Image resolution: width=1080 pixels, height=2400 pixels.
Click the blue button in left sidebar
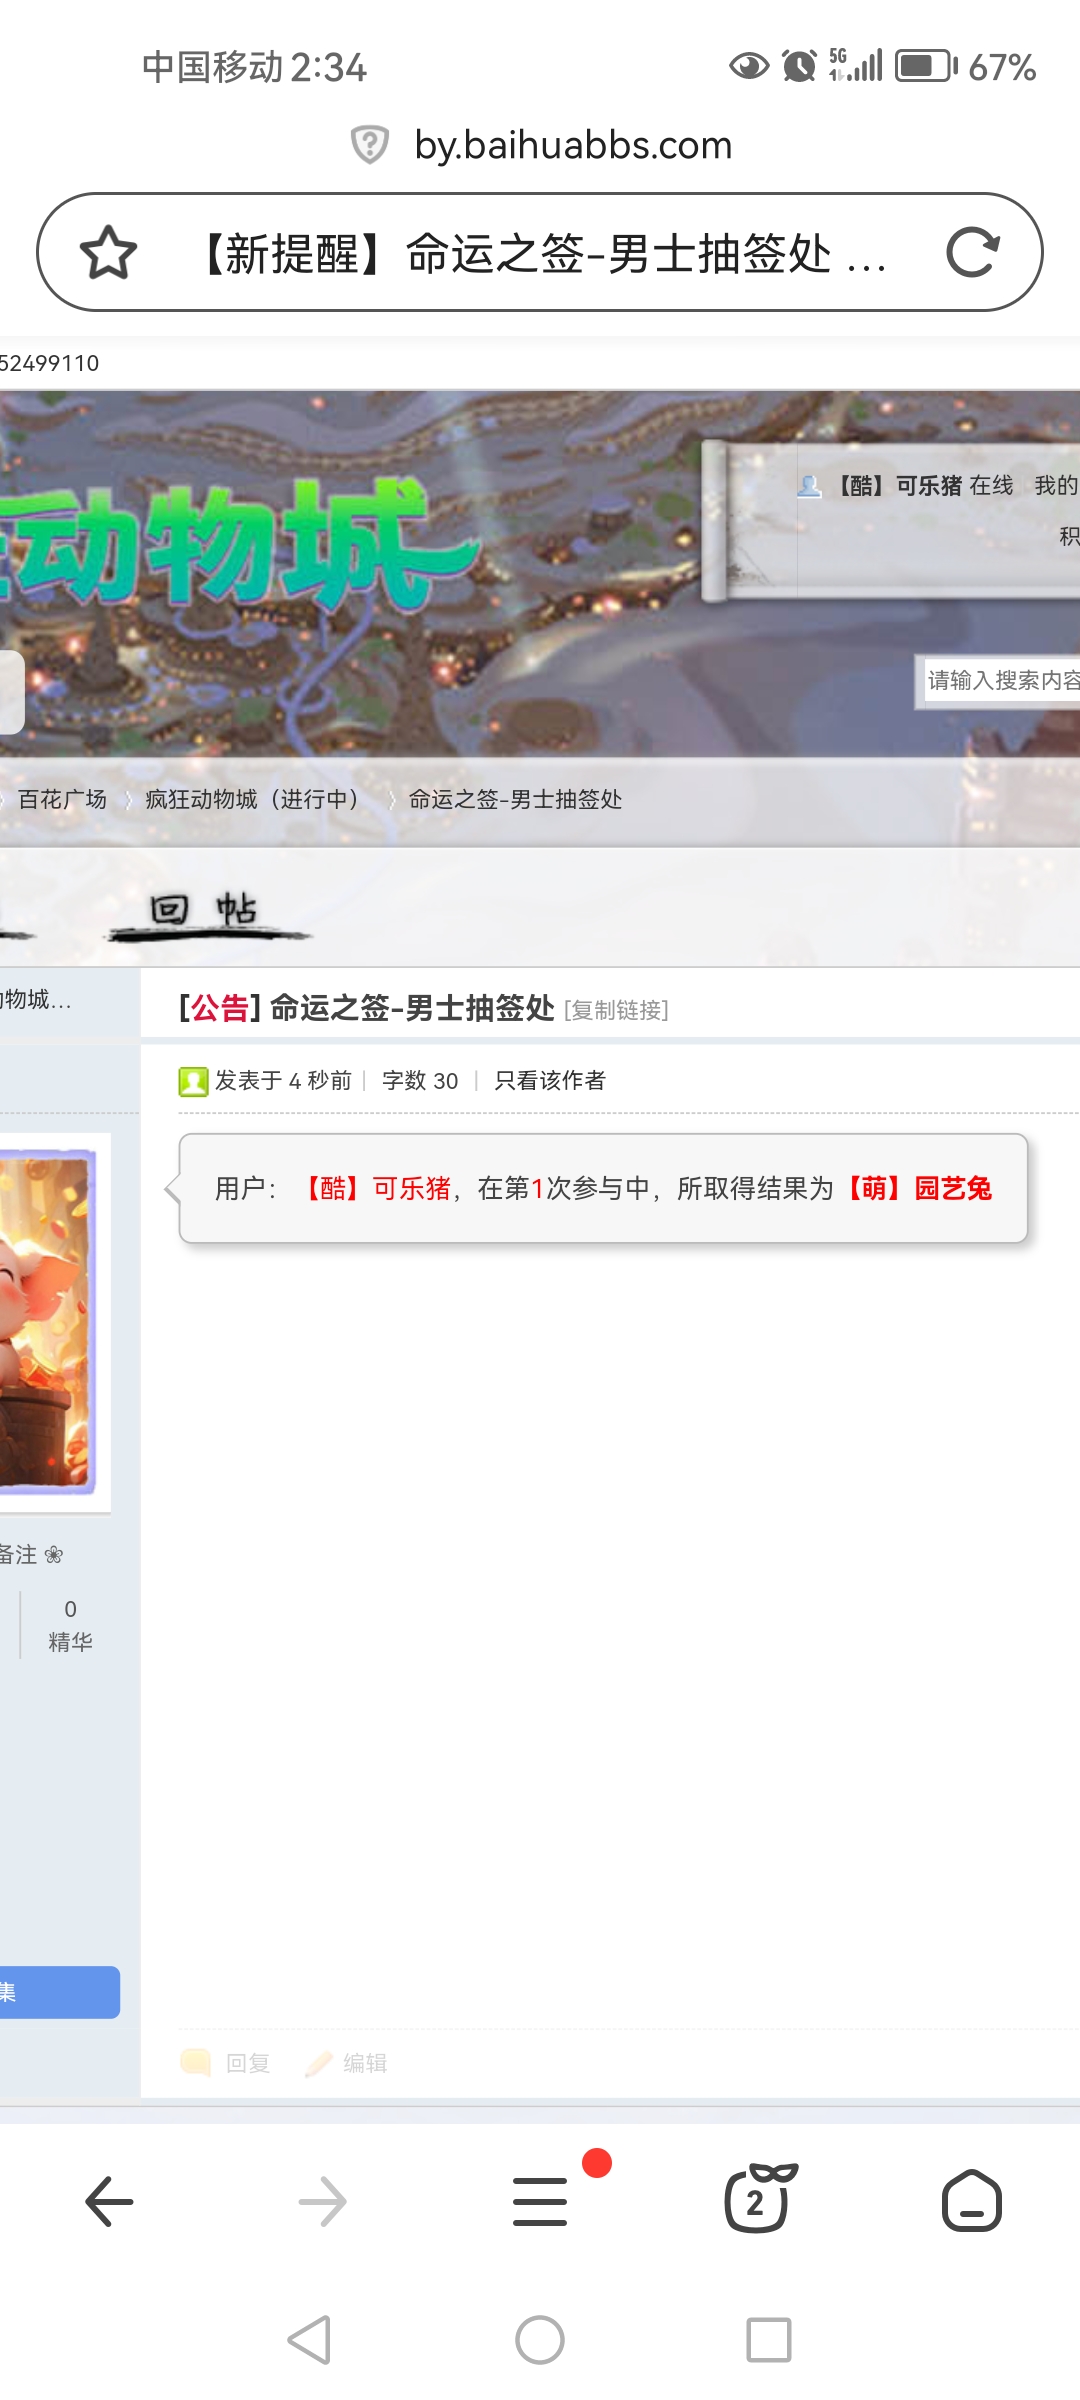(x=60, y=1992)
